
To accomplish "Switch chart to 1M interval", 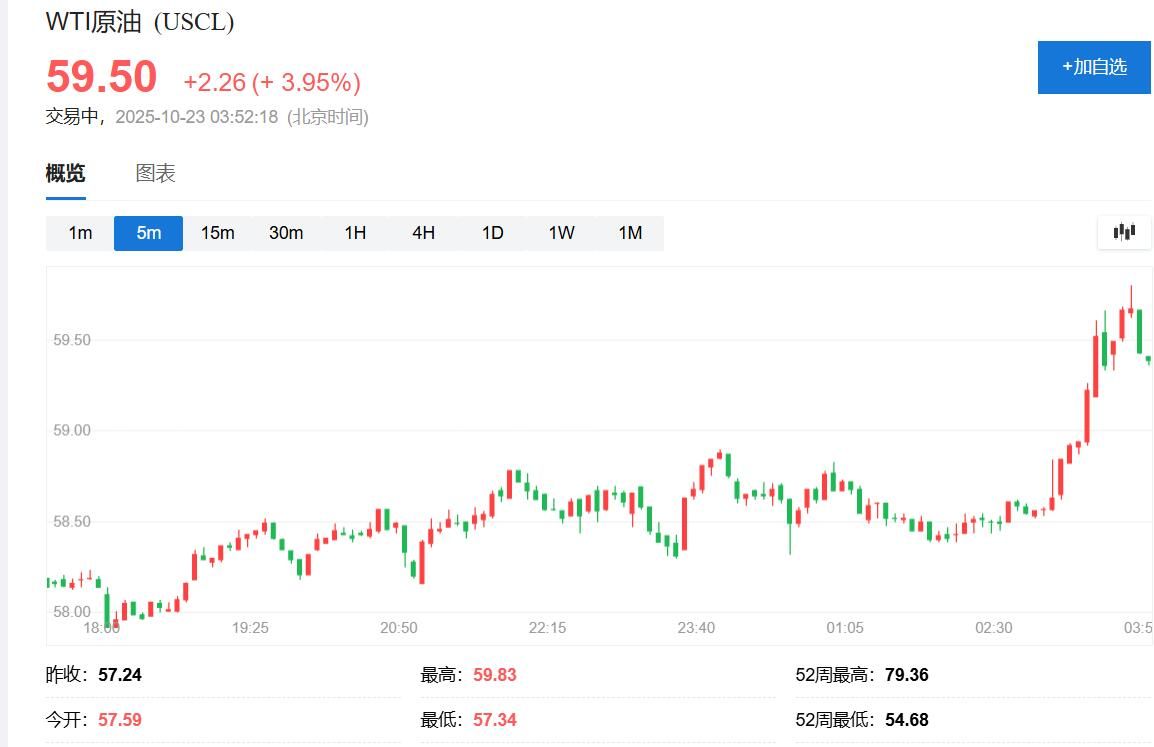I will pyautogui.click(x=630, y=232).
